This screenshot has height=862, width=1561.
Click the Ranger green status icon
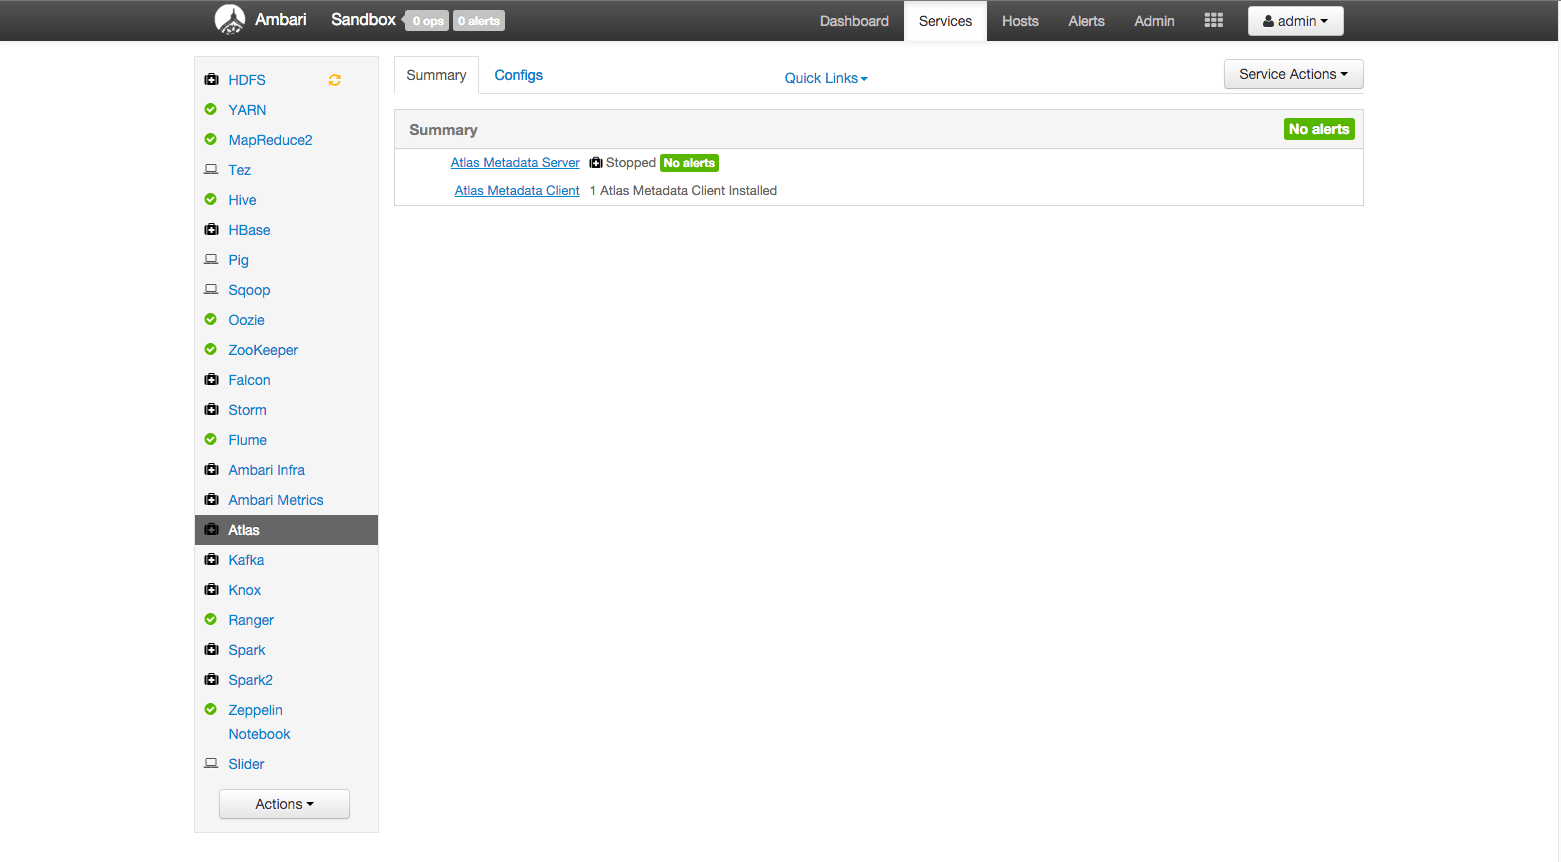[x=211, y=619]
